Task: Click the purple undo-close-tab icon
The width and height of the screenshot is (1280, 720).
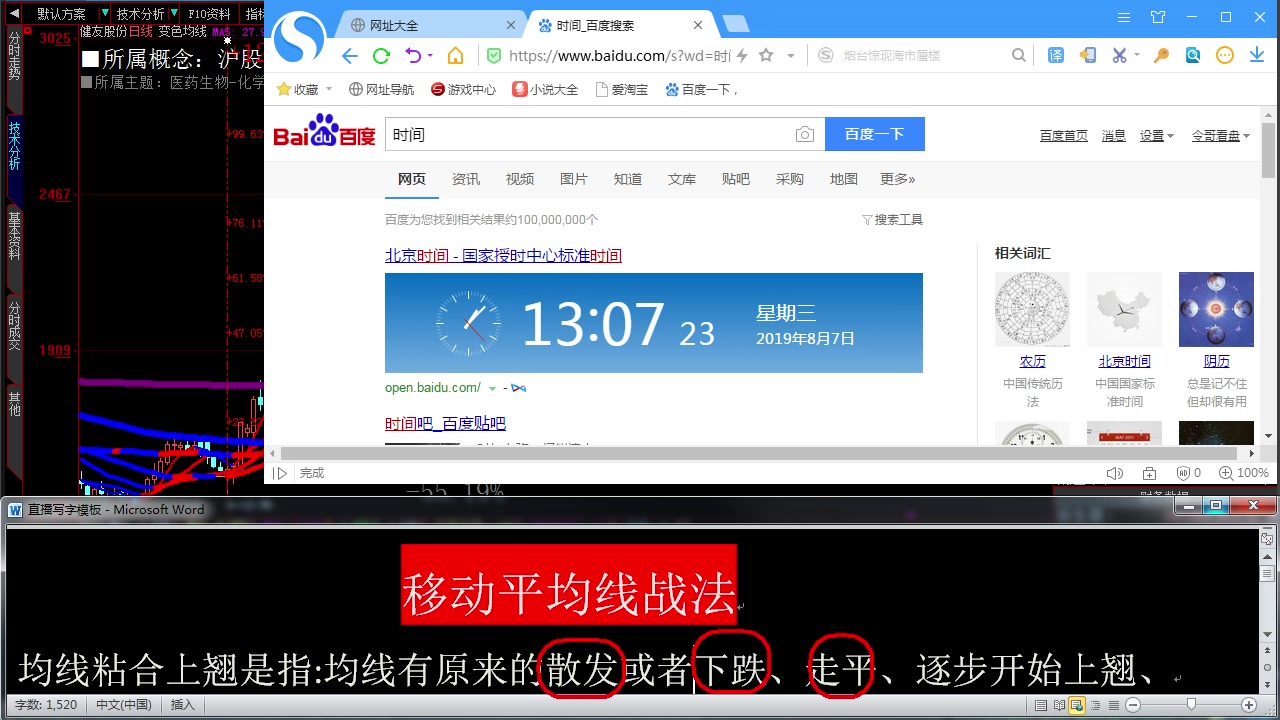Action: click(x=414, y=56)
